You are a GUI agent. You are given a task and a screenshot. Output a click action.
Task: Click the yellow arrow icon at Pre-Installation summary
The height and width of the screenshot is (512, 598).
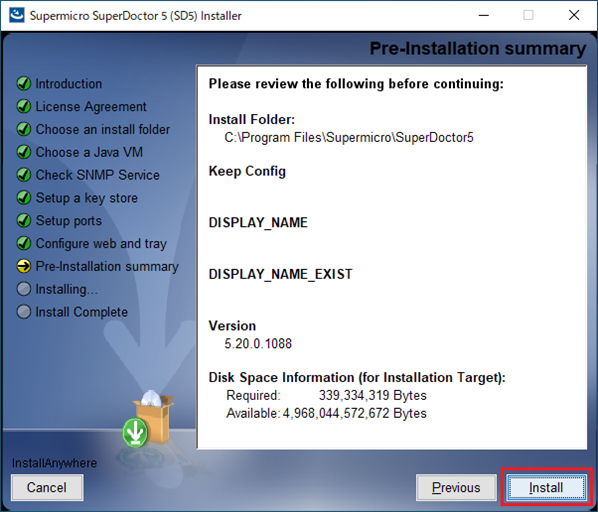(24, 266)
